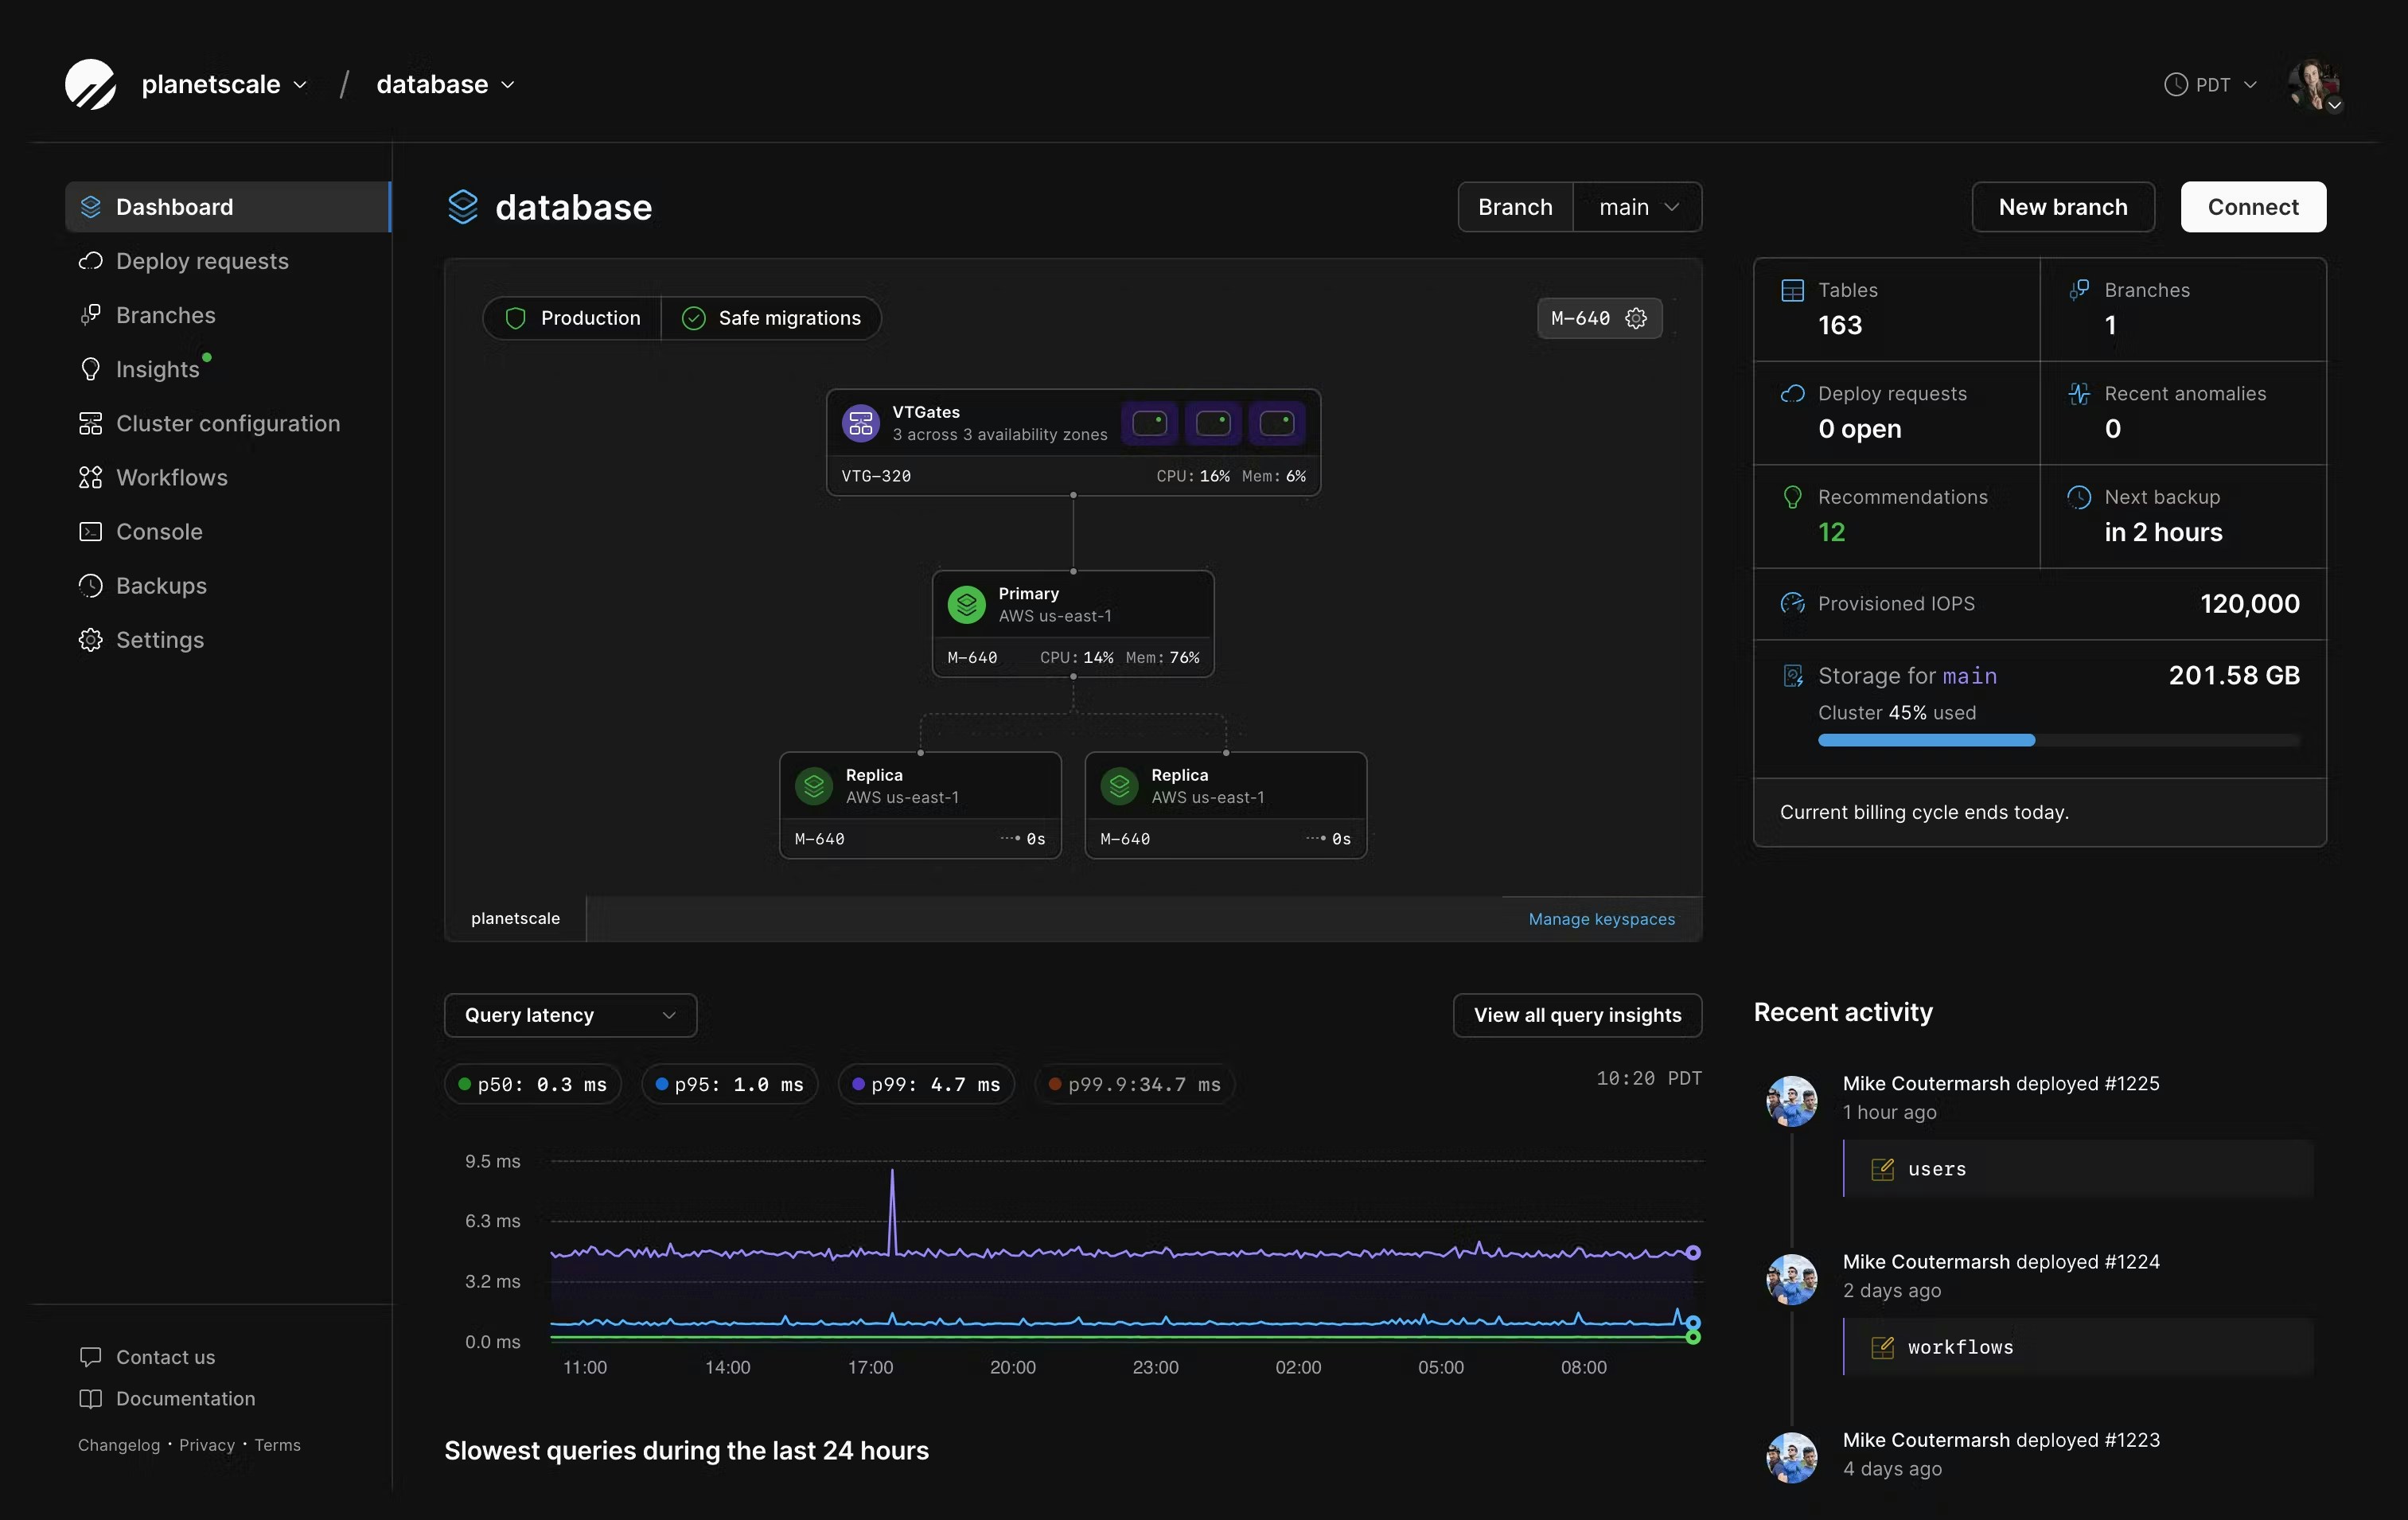Image resolution: width=2408 pixels, height=1520 pixels.
Task: Open Backups in the sidebar
Action: click(161, 585)
